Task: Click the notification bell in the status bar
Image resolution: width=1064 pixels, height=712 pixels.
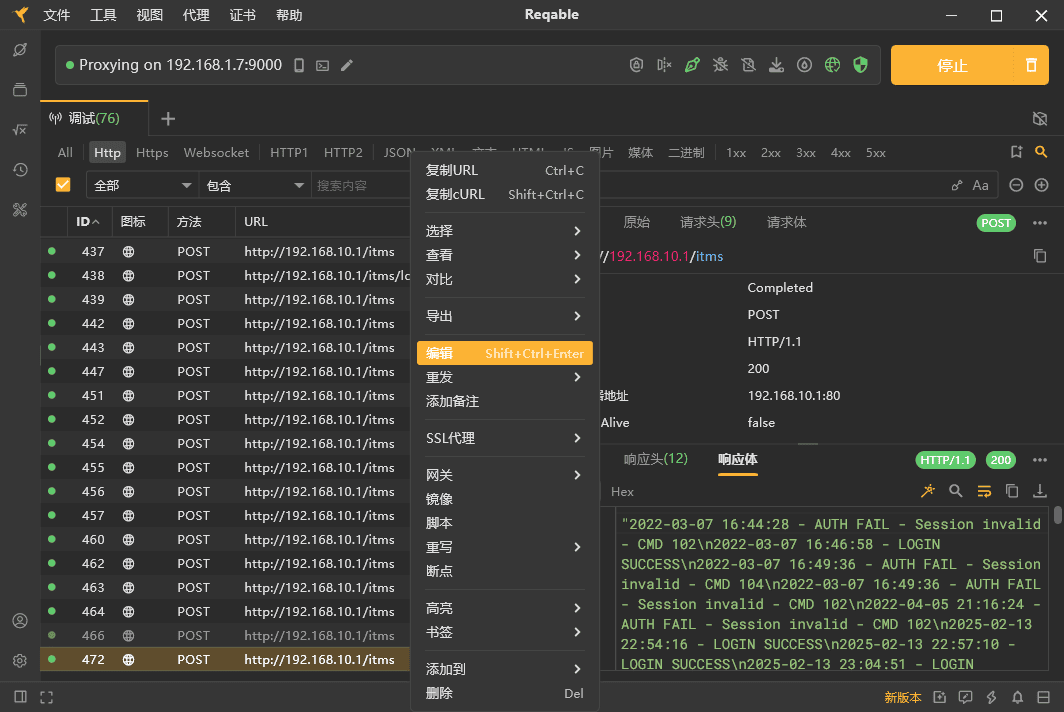Action: tap(1017, 697)
